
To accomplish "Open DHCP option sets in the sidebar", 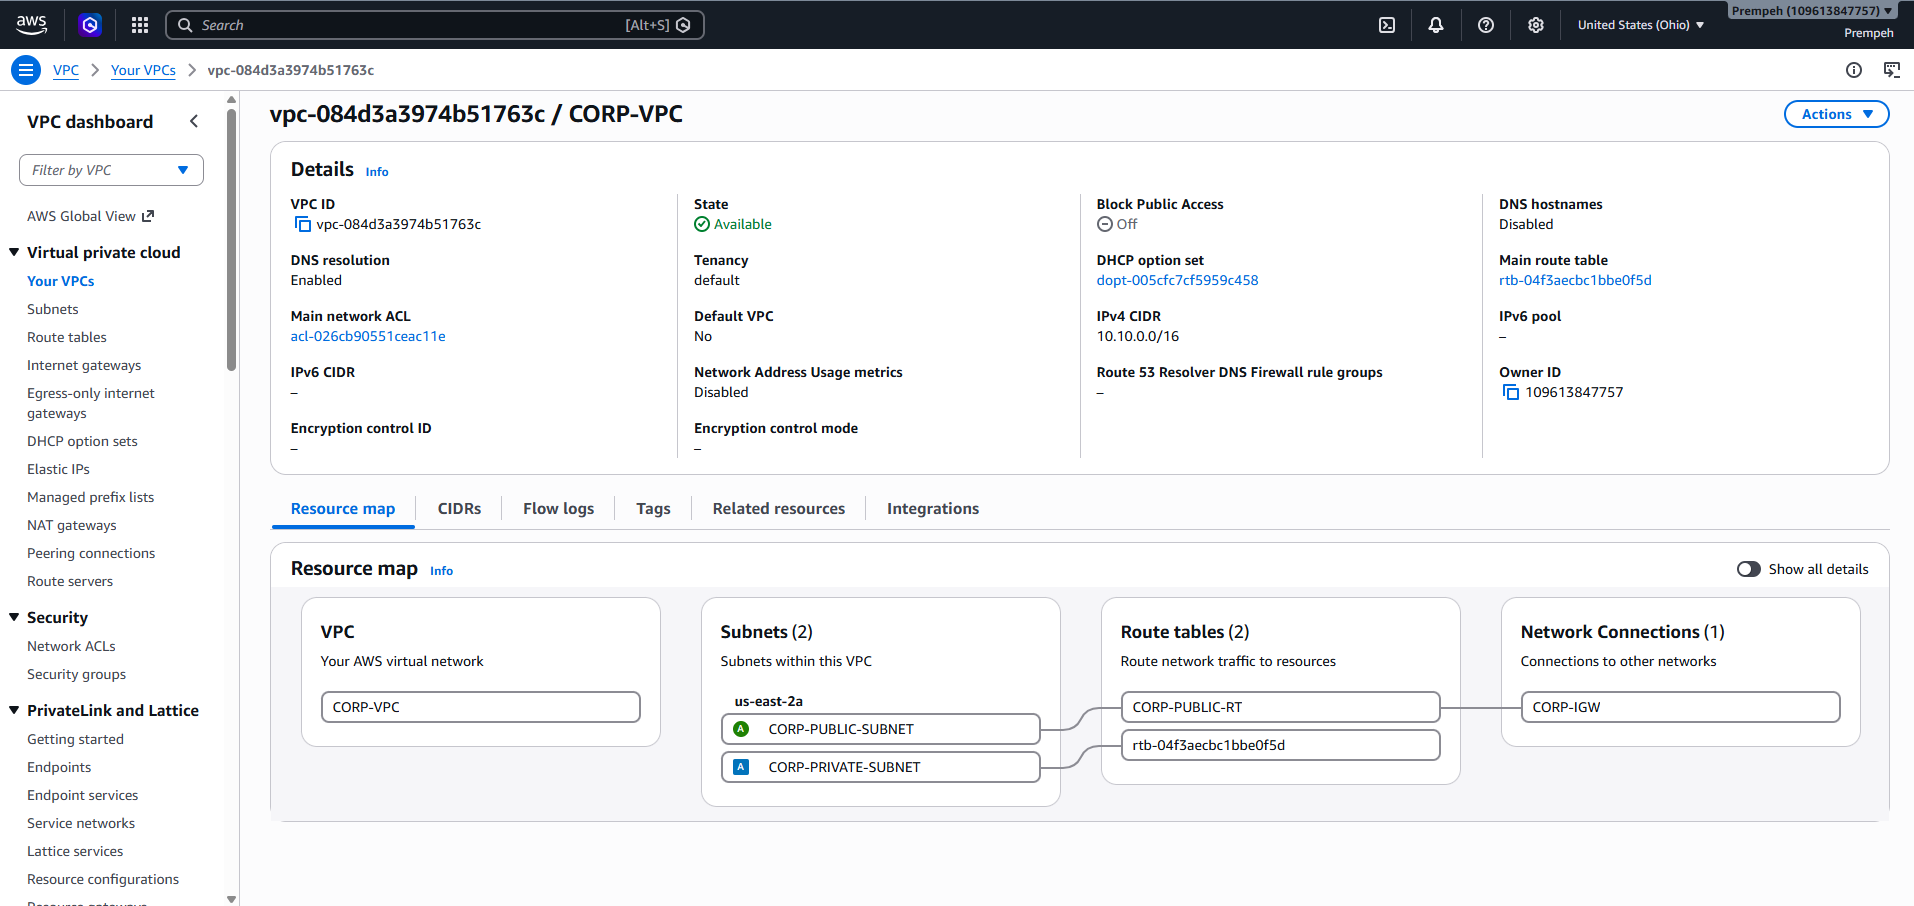I will (82, 441).
